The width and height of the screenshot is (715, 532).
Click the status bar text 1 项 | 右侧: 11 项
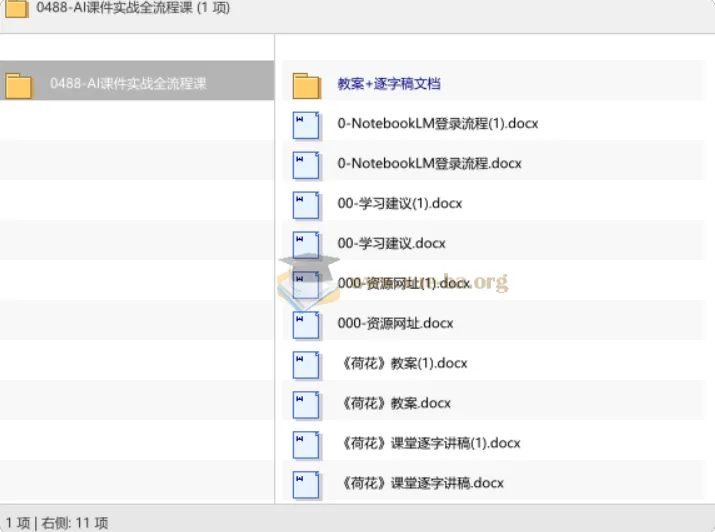(x=57, y=522)
